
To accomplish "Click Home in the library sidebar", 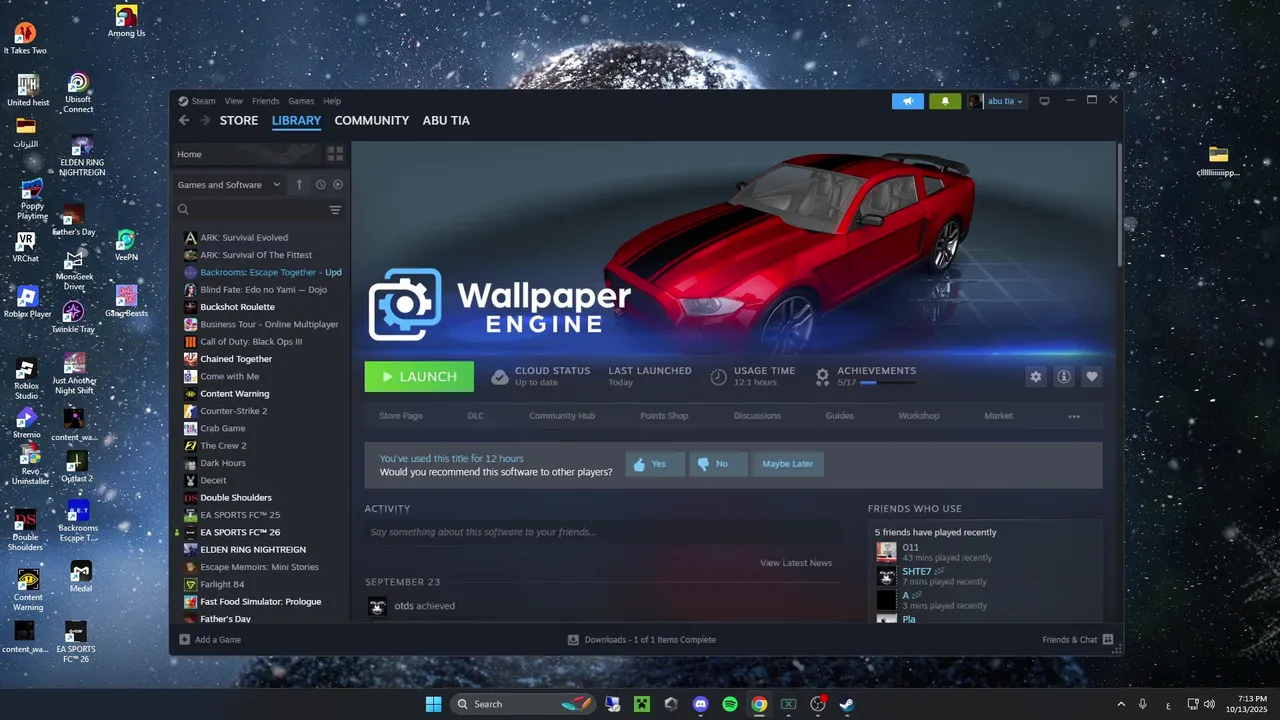I will (247, 154).
